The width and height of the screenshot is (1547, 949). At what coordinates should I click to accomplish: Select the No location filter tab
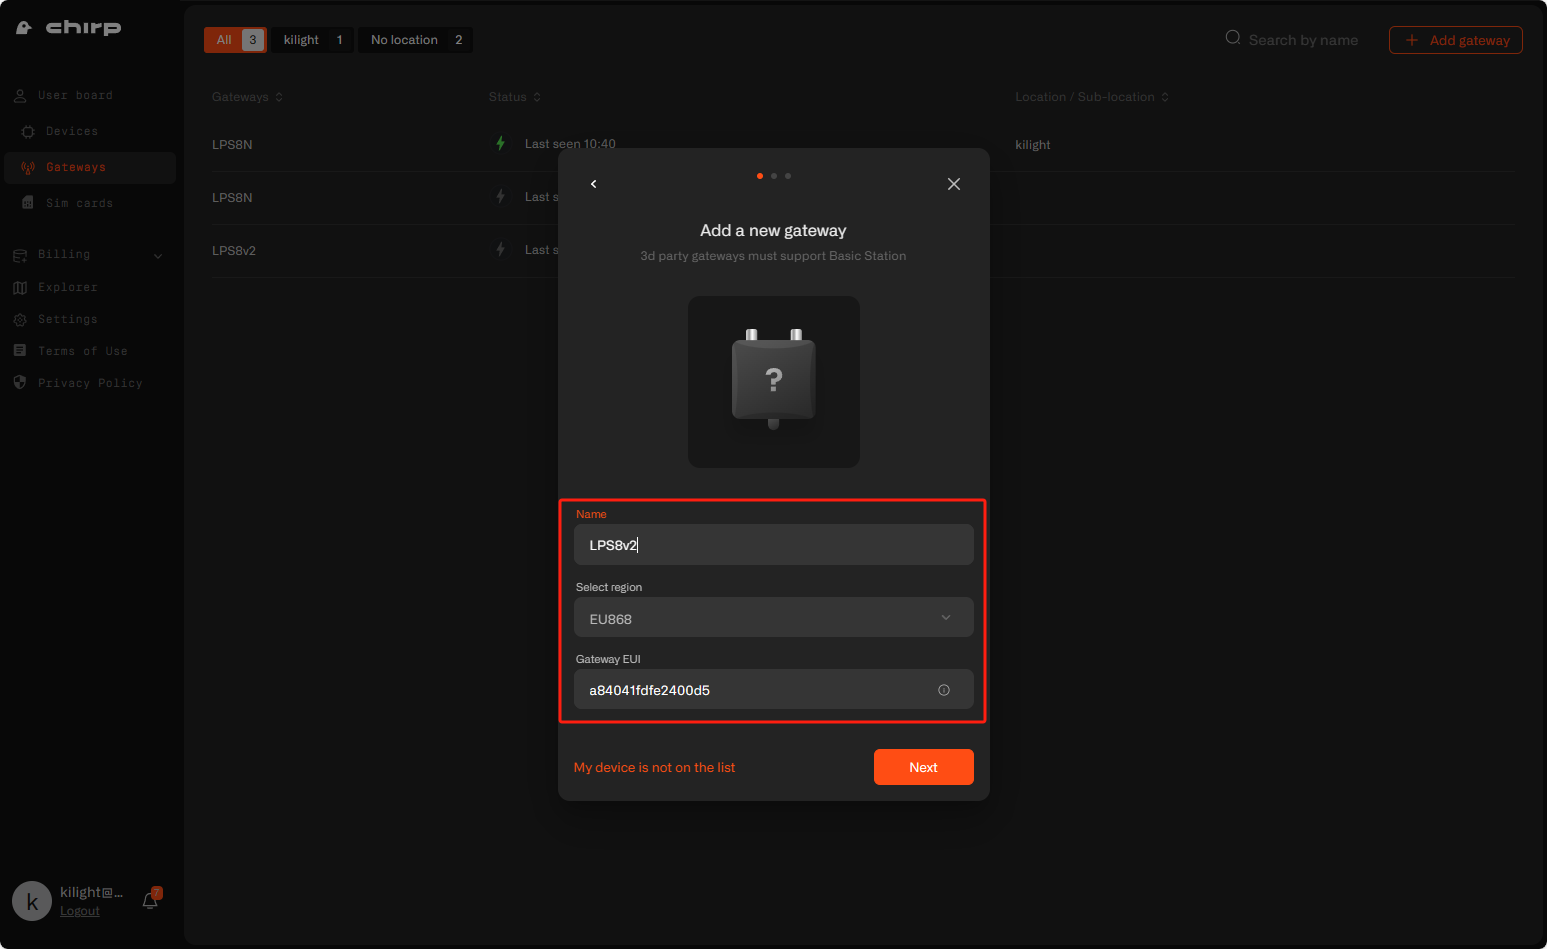pos(416,40)
